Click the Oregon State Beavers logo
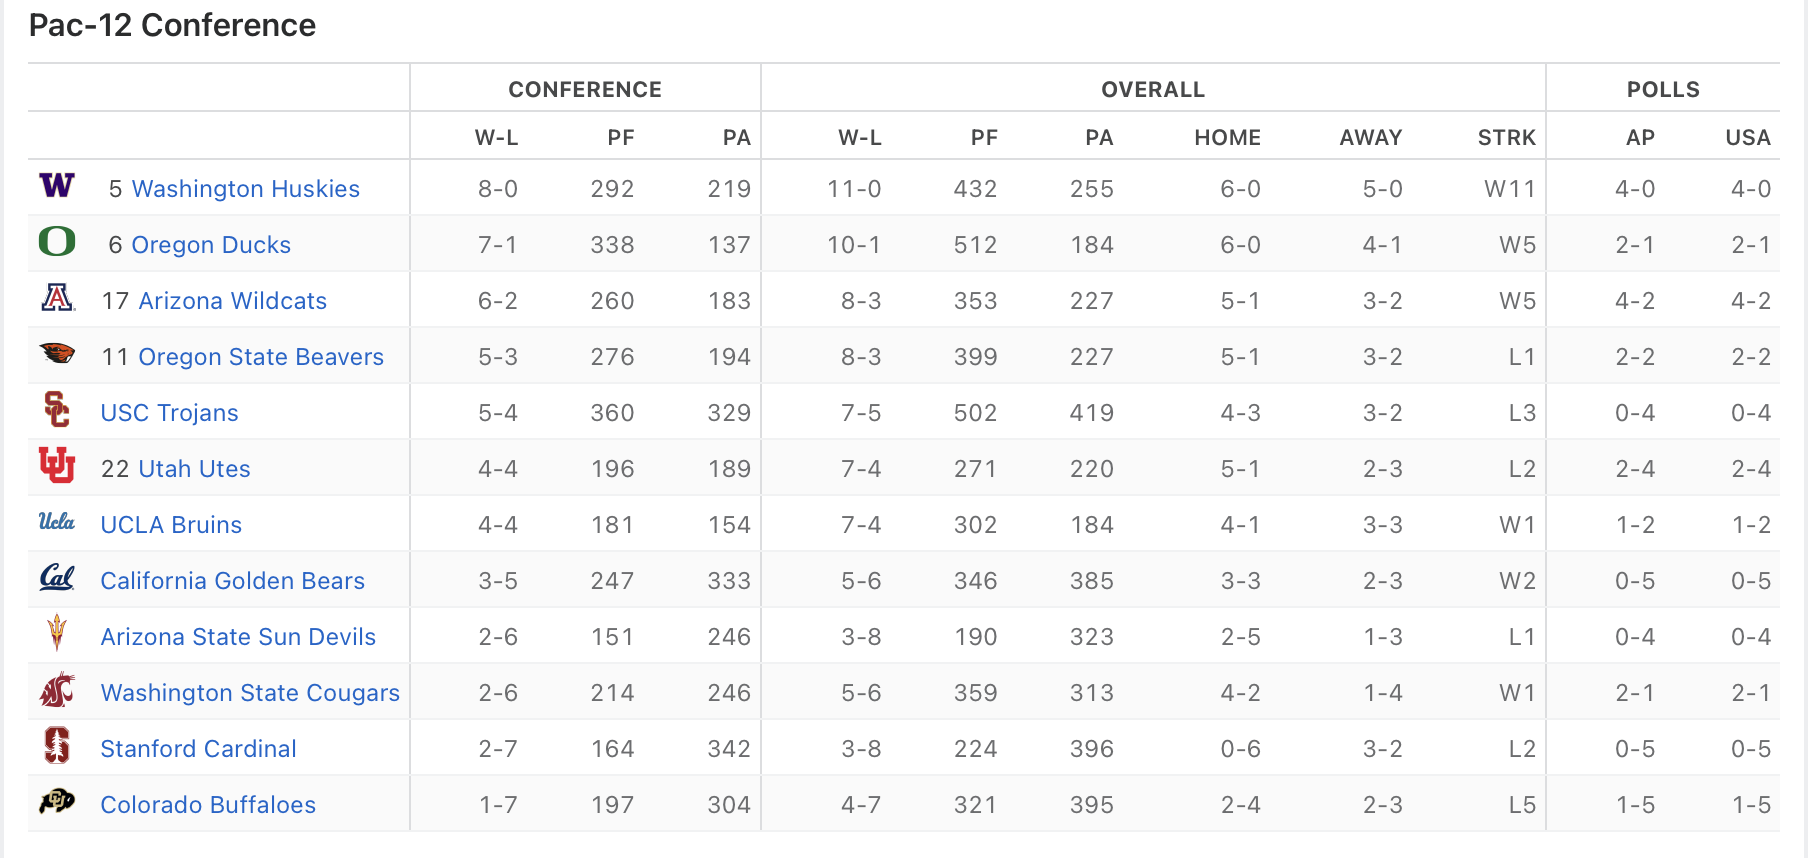The width and height of the screenshot is (1808, 858). pos(57,353)
